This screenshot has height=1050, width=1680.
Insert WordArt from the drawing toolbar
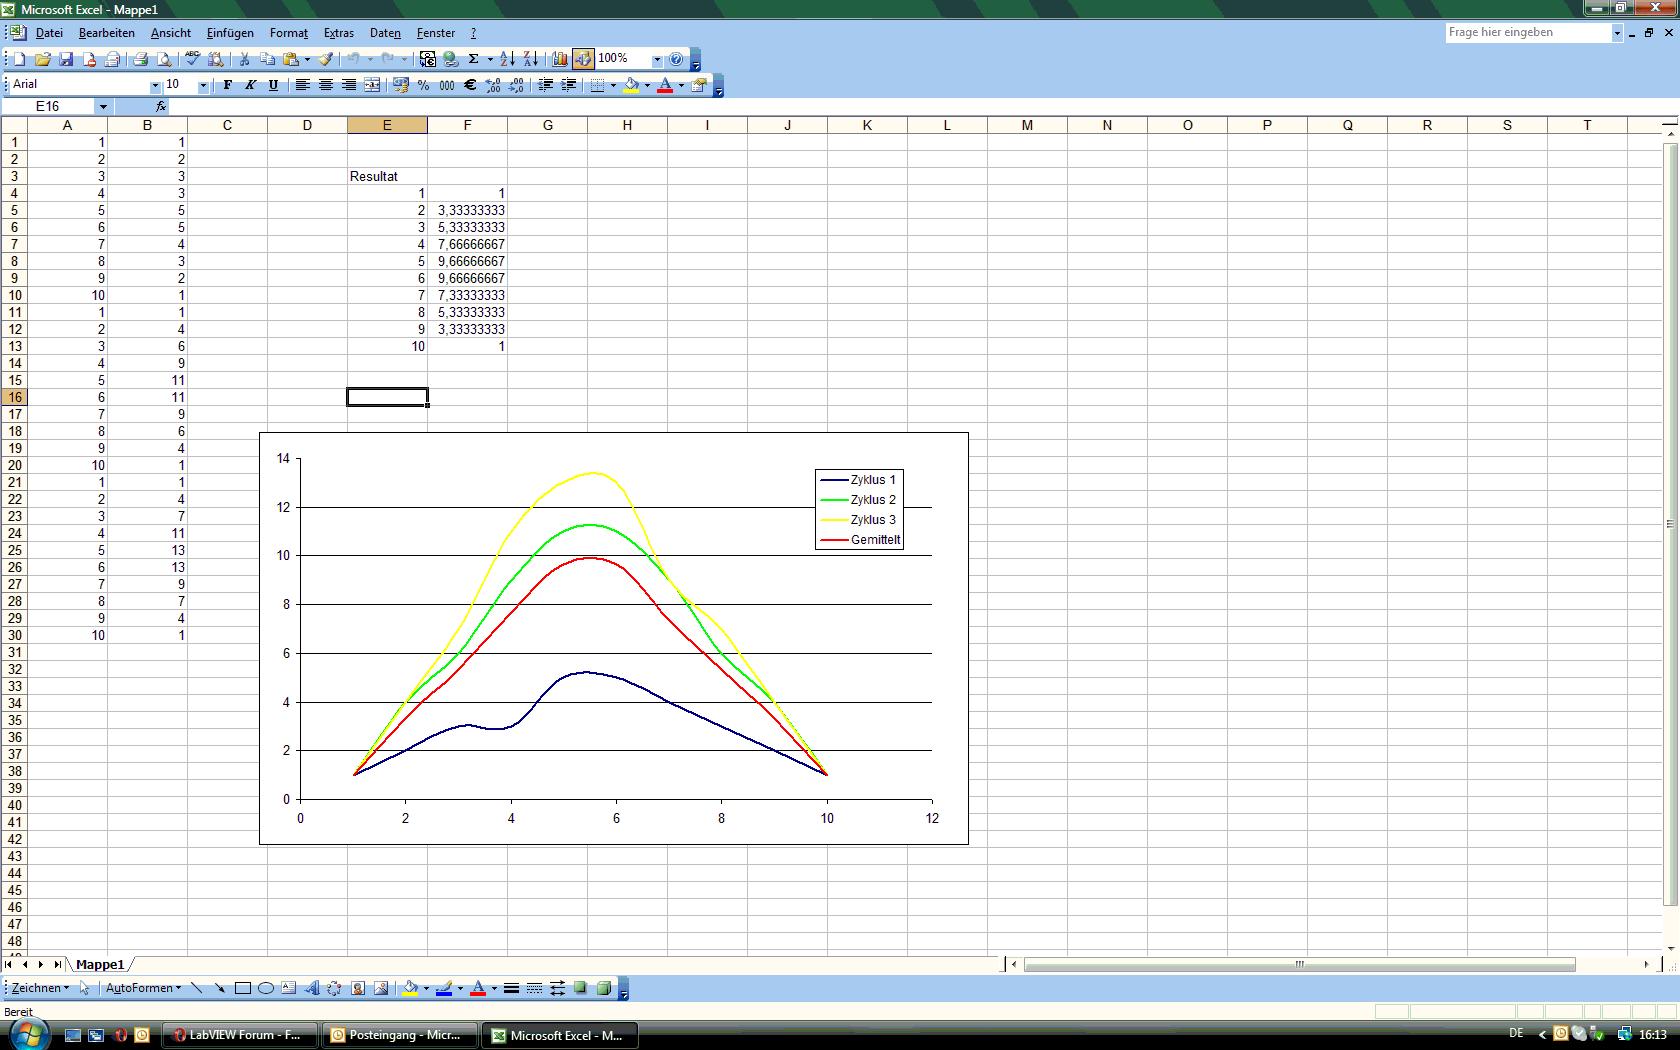pyautogui.click(x=311, y=988)
